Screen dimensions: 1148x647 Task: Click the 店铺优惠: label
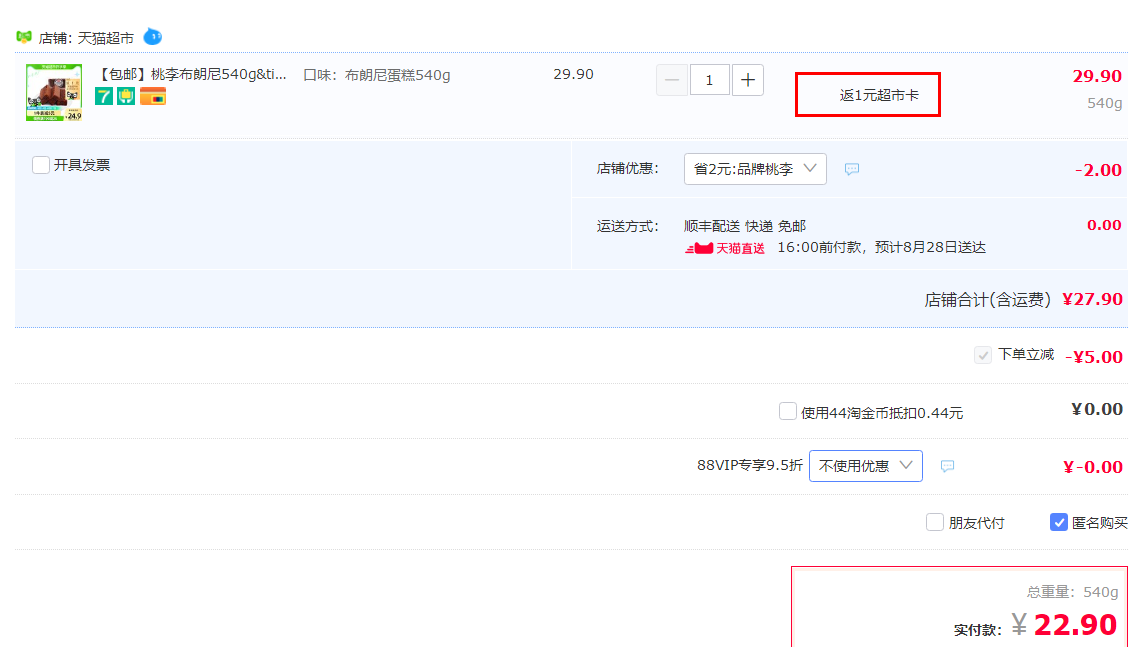click(627, 168)
